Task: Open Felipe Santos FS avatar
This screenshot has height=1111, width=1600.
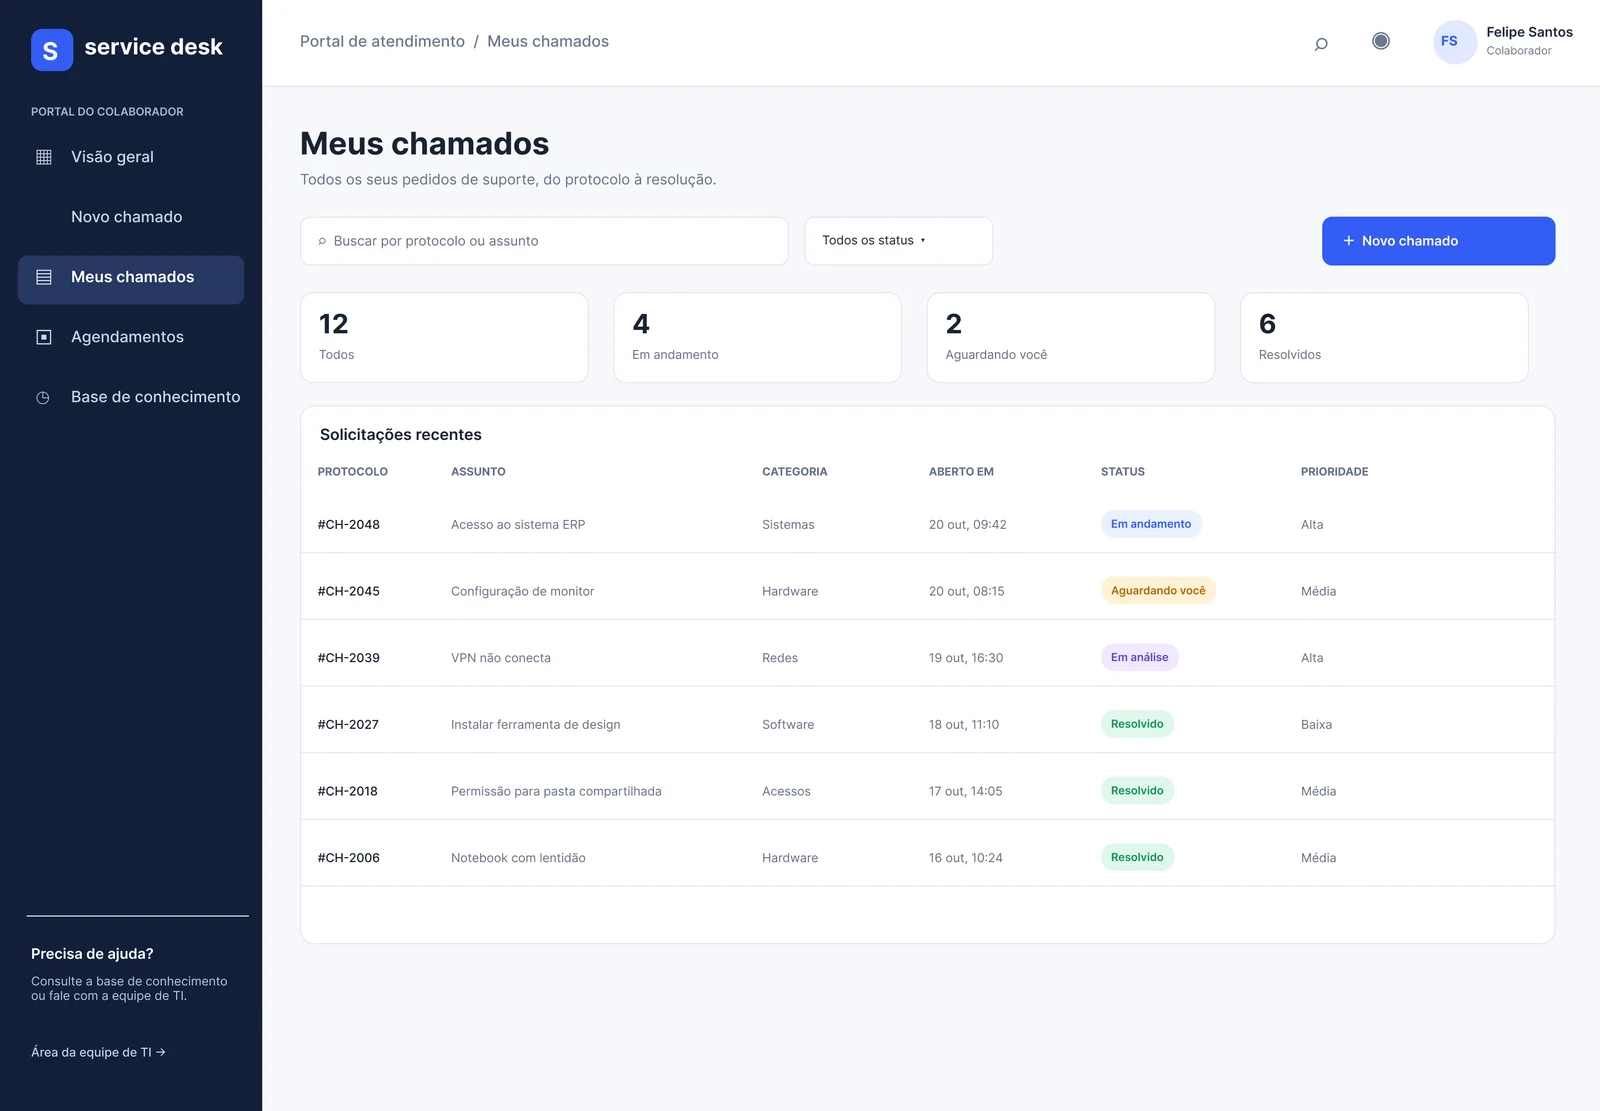Action: click(x=1455, y=42)
